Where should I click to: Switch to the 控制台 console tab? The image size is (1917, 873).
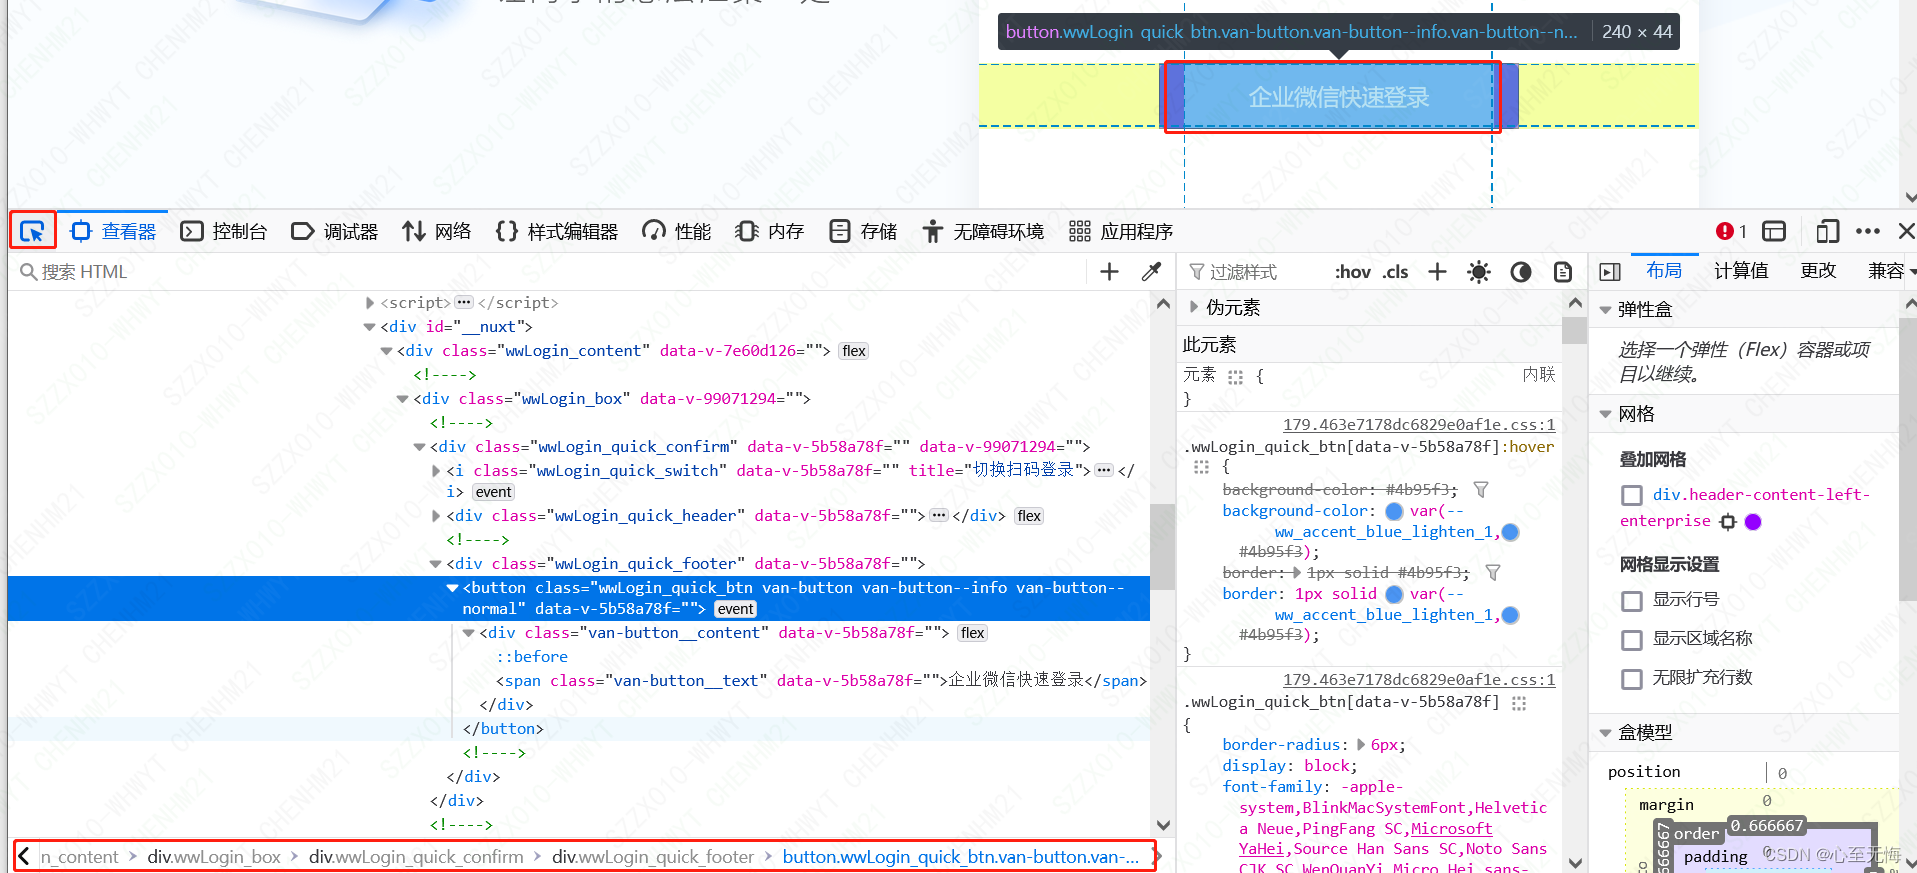point(224,231)
